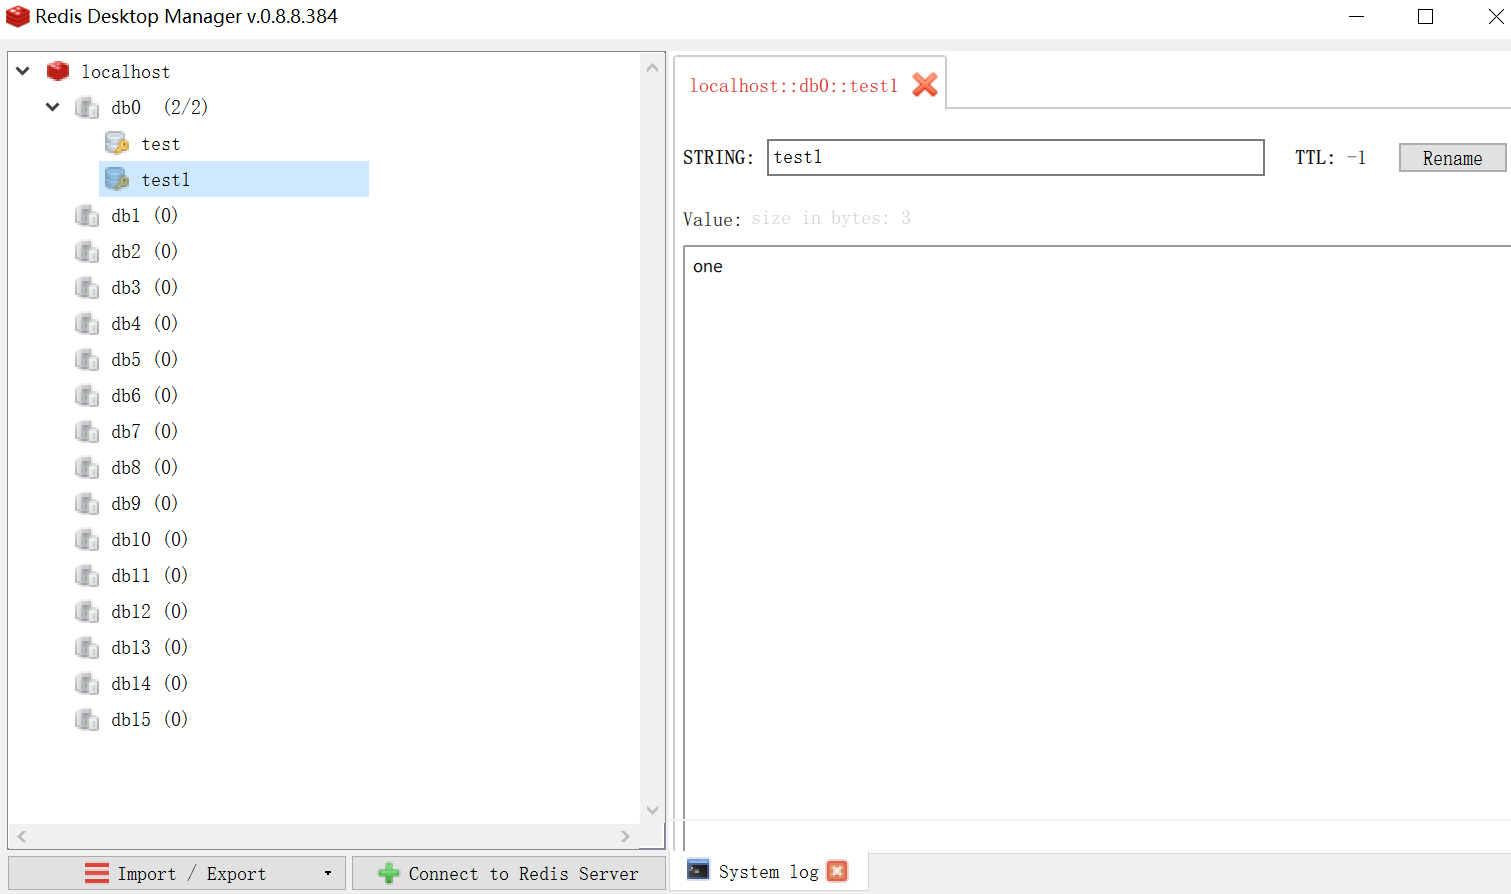Click the db0 database icon
1511x894 pixels.
[x=87, y=107]
